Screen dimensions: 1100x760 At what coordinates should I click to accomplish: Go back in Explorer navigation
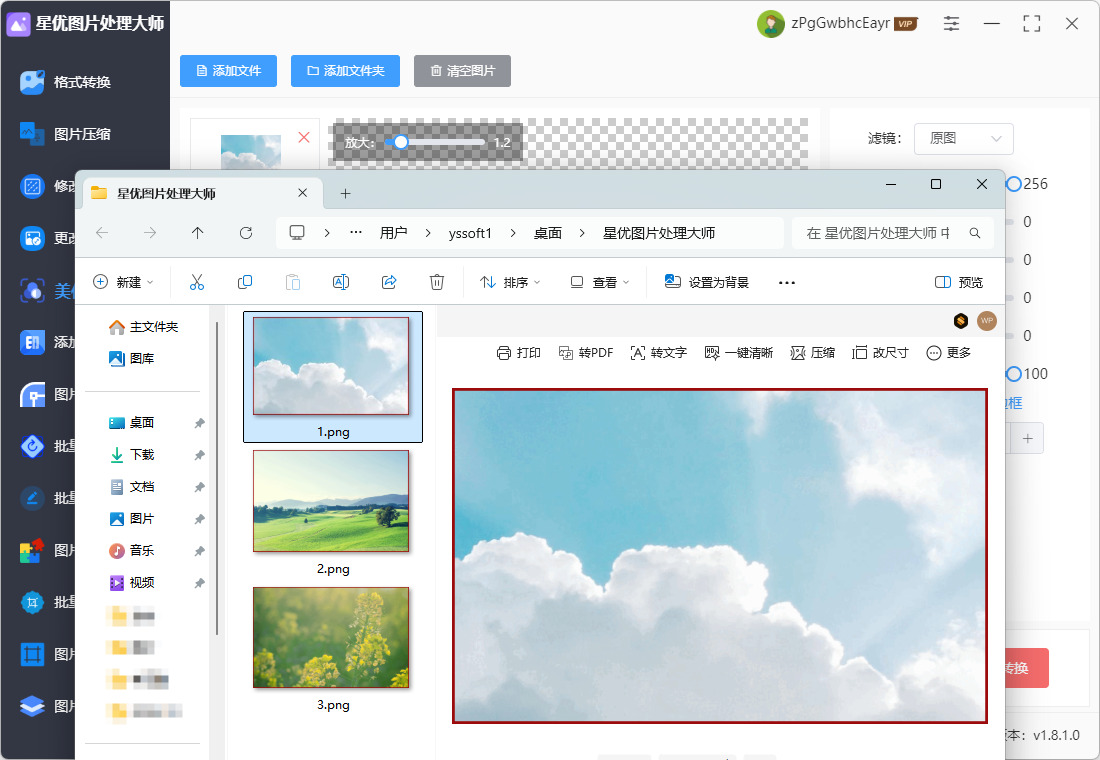(x=102, y=233)
